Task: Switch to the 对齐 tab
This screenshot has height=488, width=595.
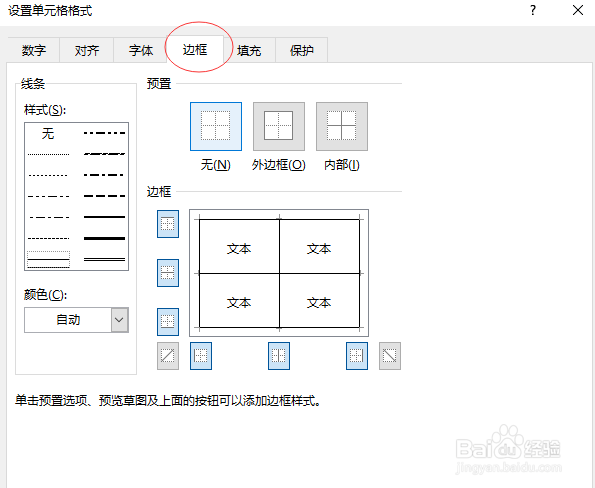Action: point(87,50)
